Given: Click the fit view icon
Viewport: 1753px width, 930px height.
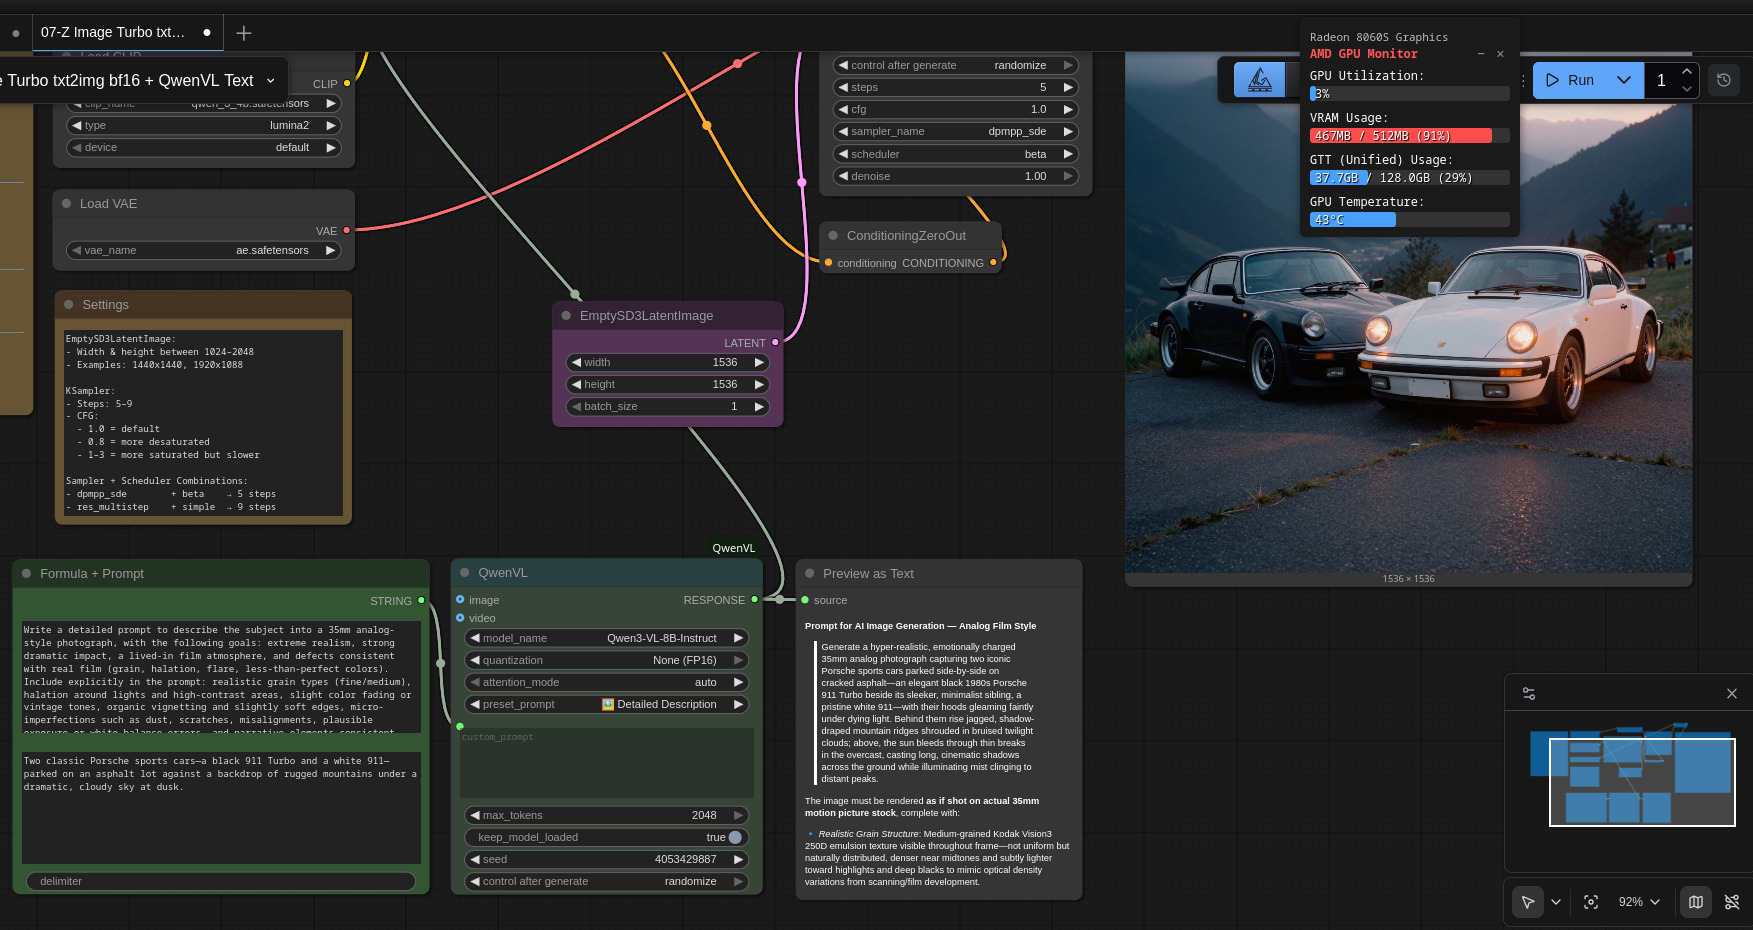Looking at the screenshot, I should coord(1591,902).
